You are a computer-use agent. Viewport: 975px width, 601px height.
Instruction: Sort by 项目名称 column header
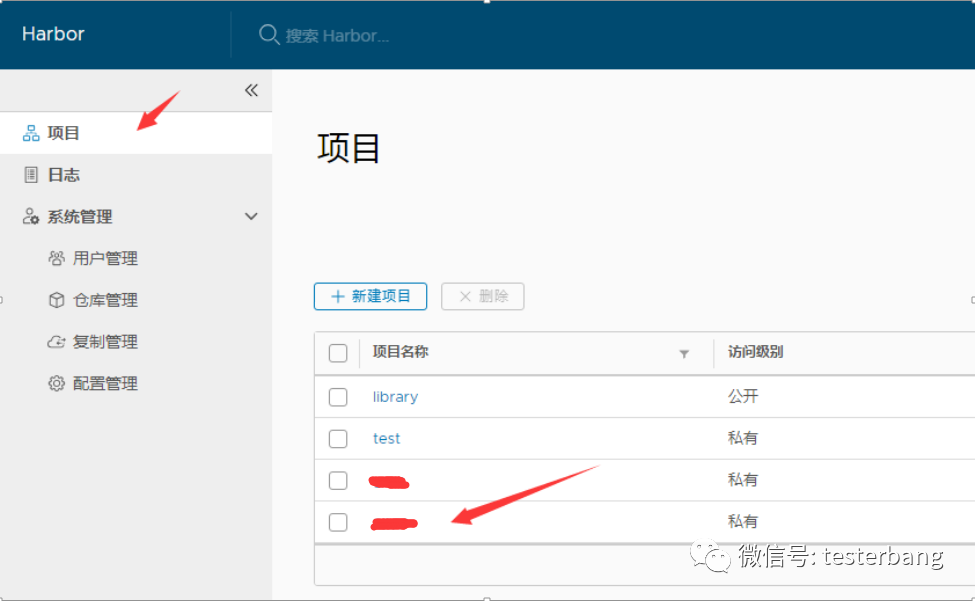(400, 352)
